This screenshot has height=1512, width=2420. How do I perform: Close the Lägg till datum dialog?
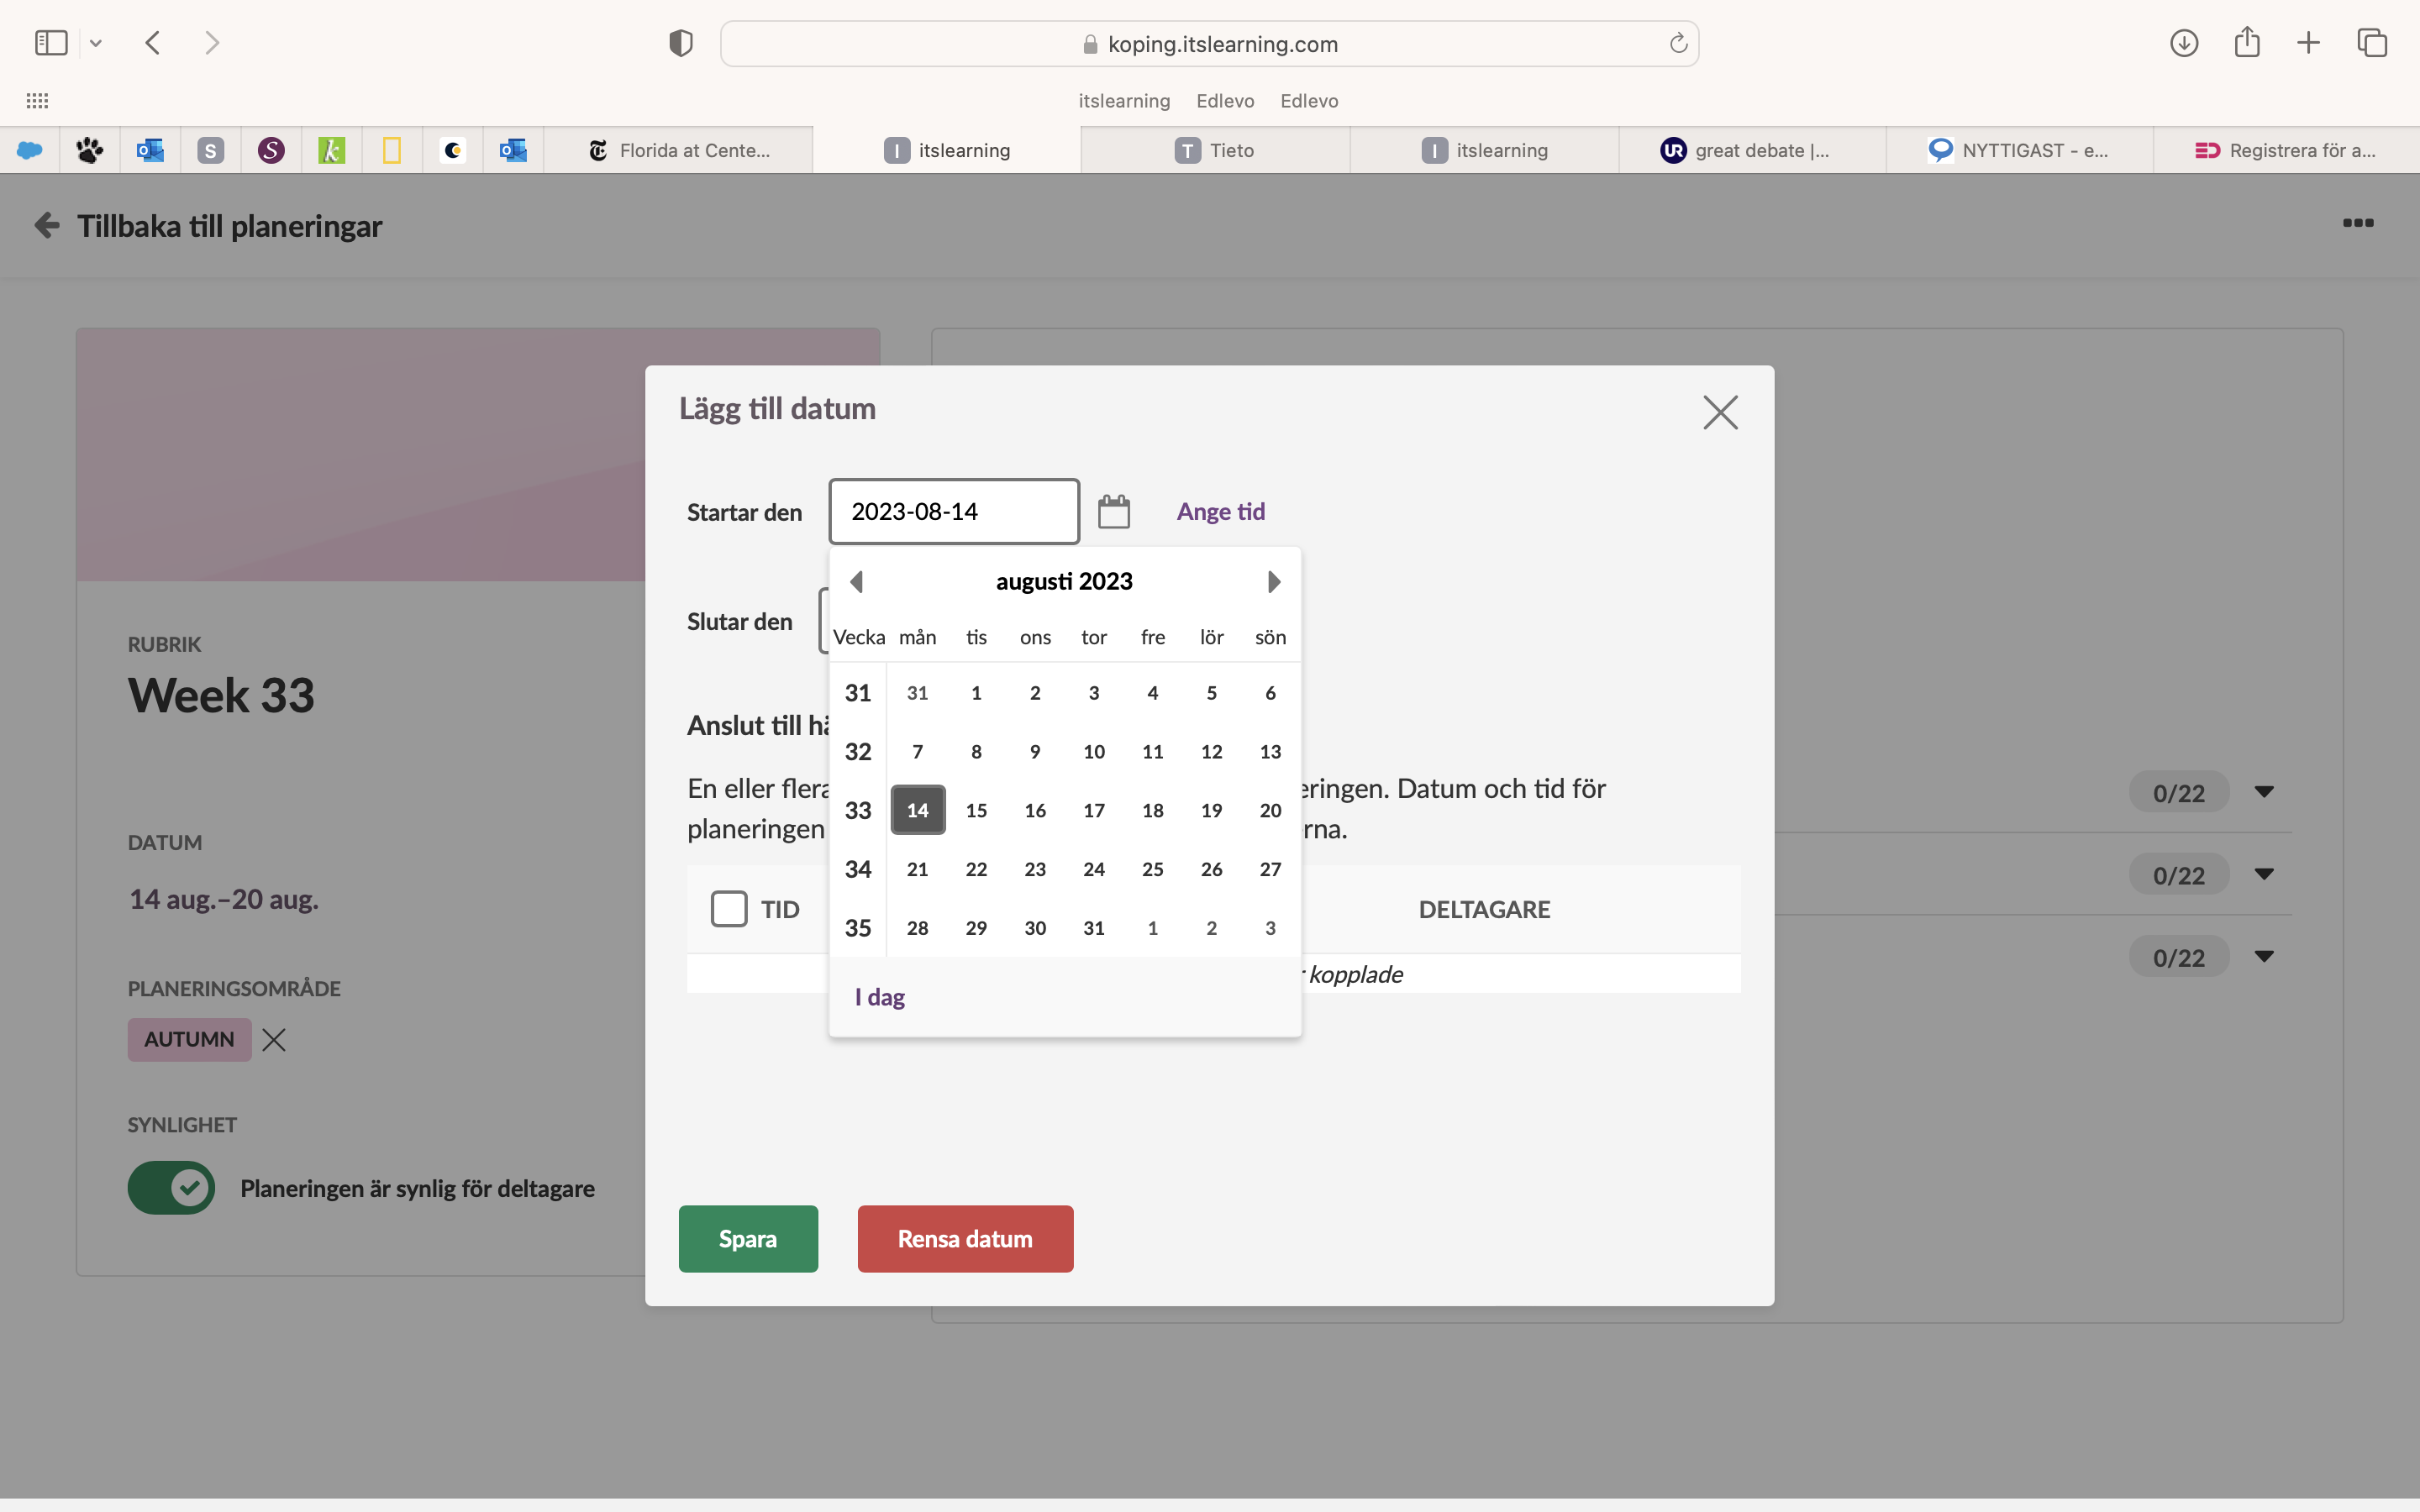[1720, 412]
